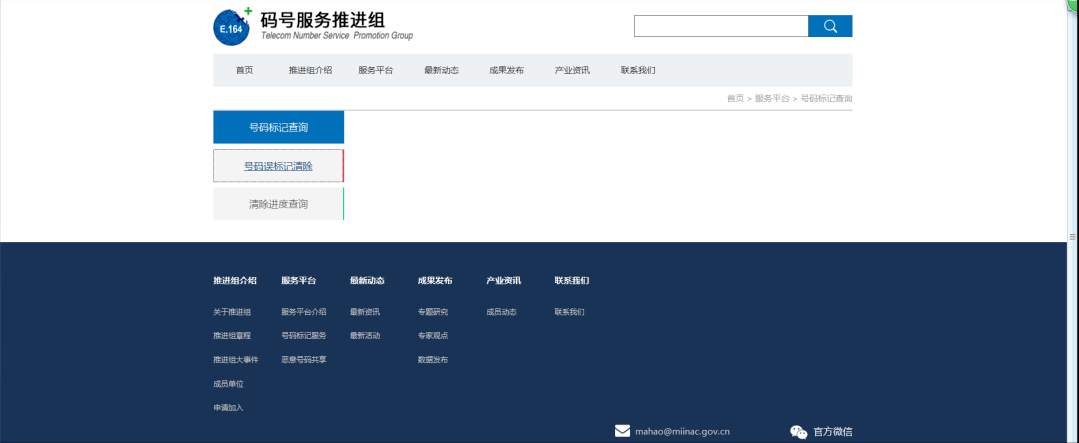
Task: Open footer link 推进组章程
Action: 232,336
